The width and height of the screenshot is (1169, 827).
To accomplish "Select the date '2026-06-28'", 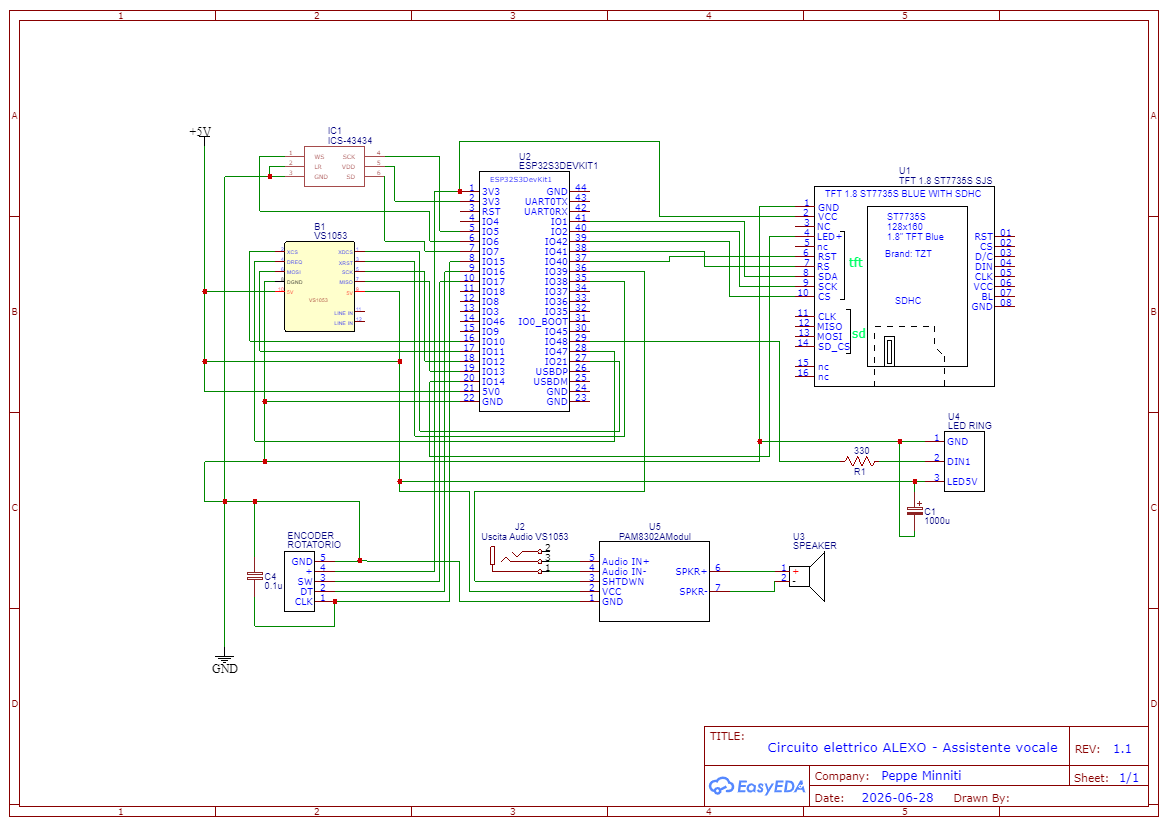I will click(x=897, y=797).
